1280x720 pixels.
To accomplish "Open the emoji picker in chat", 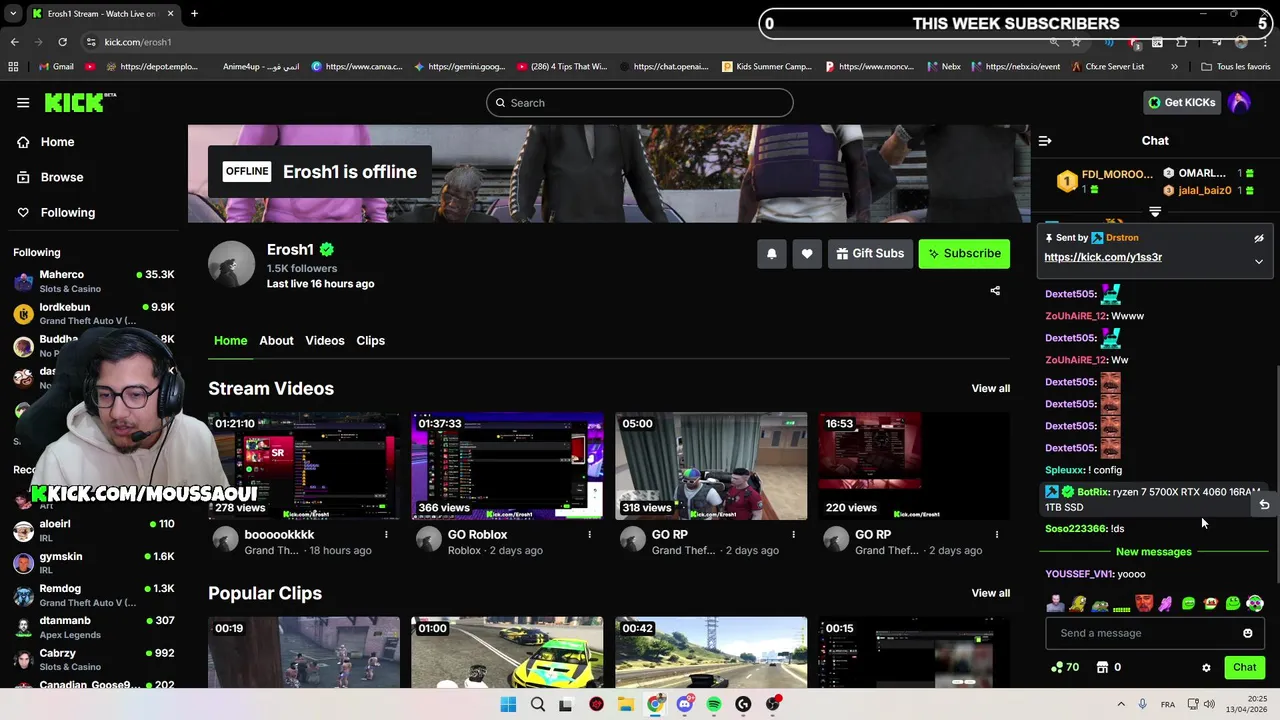I will point(1247,633).
